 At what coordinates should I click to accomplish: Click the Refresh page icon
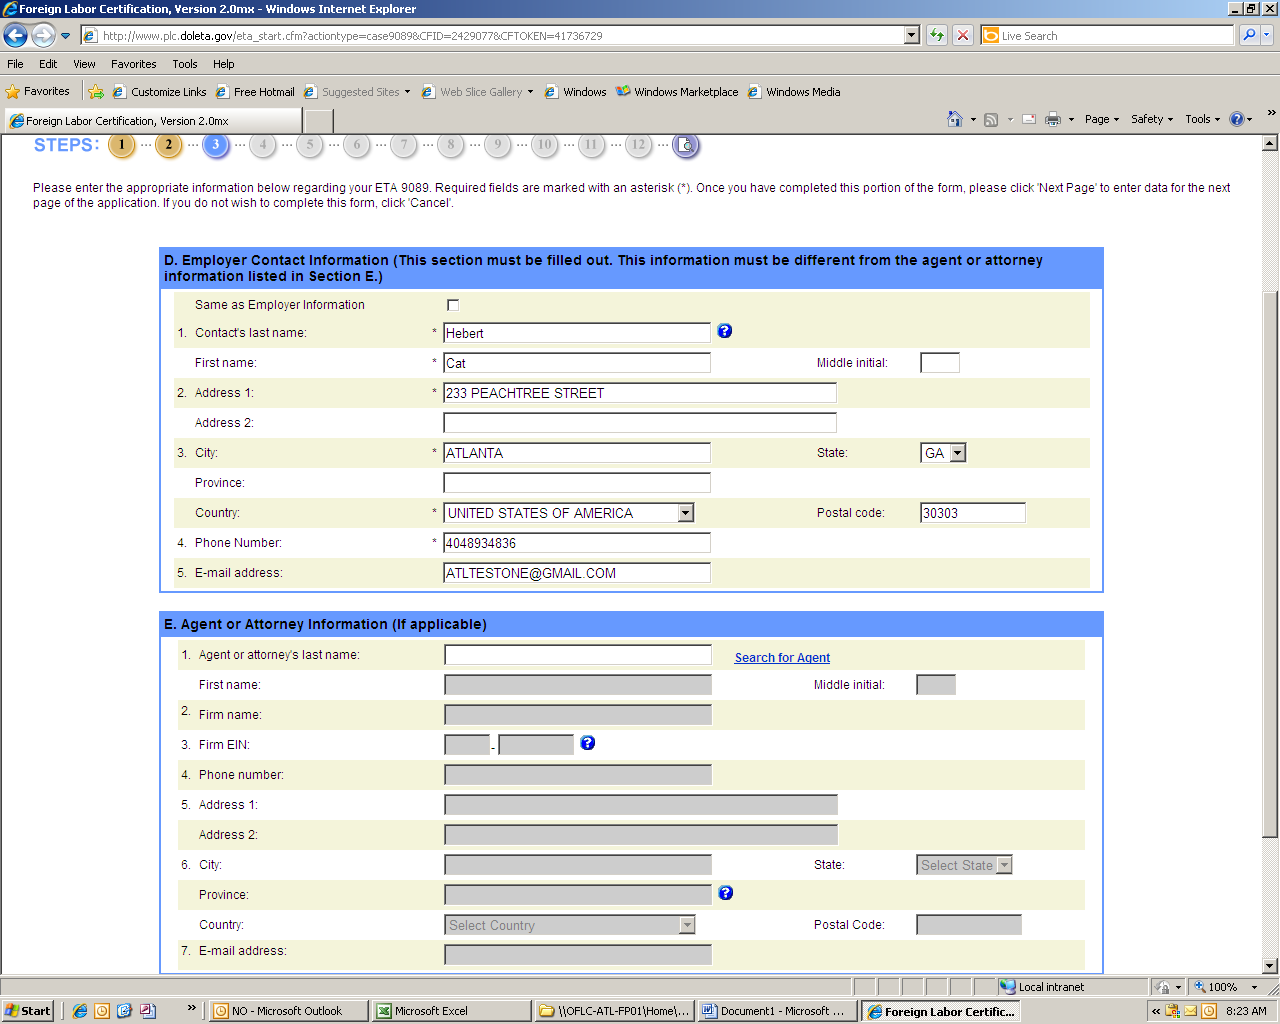(937, 36)
